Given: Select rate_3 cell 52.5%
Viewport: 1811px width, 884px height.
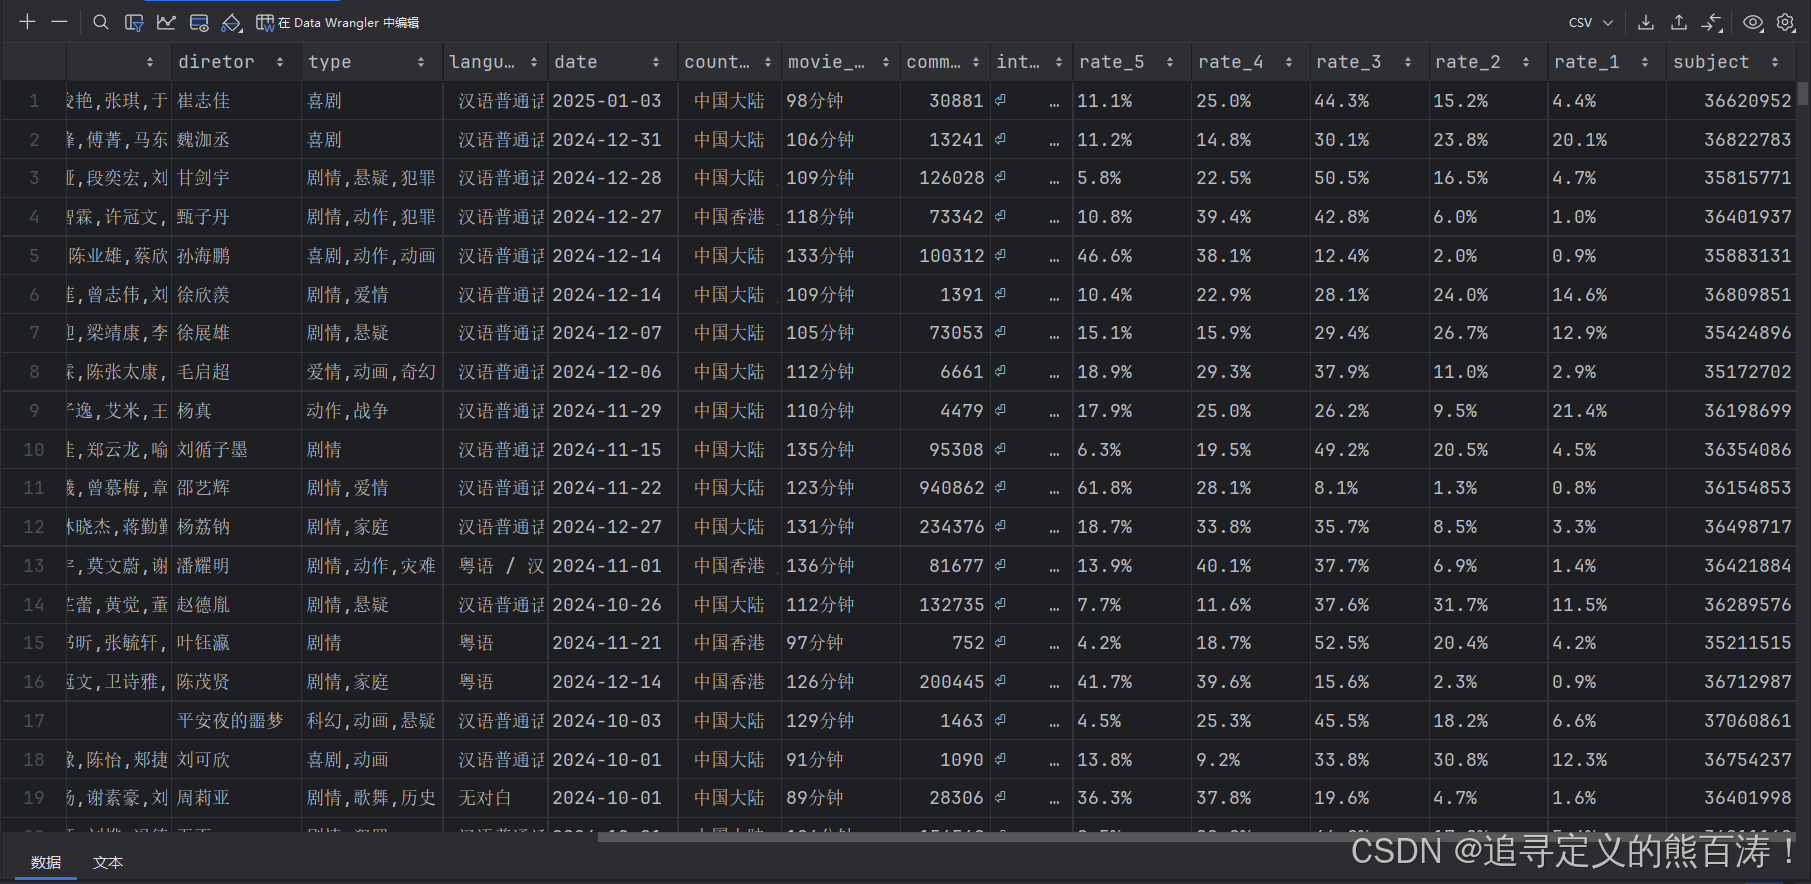Looking at the screenshot, I should [1369, 643].
